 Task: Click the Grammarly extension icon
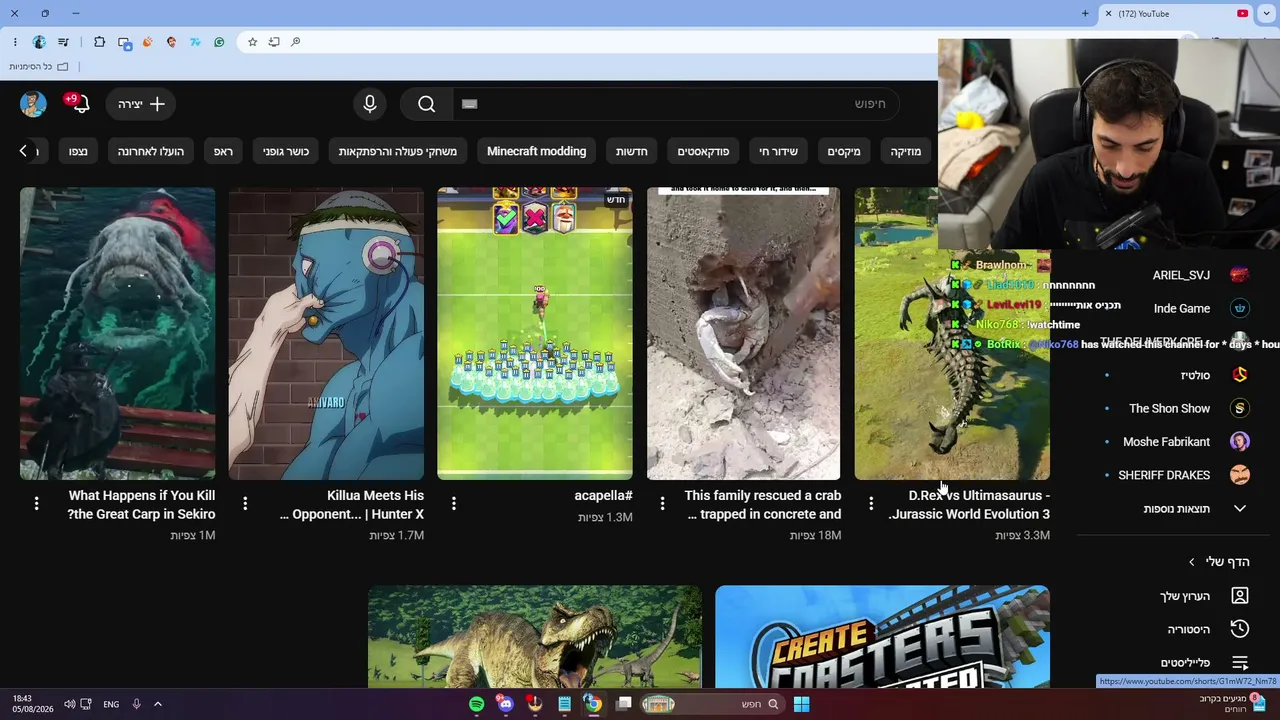(219, 42)
